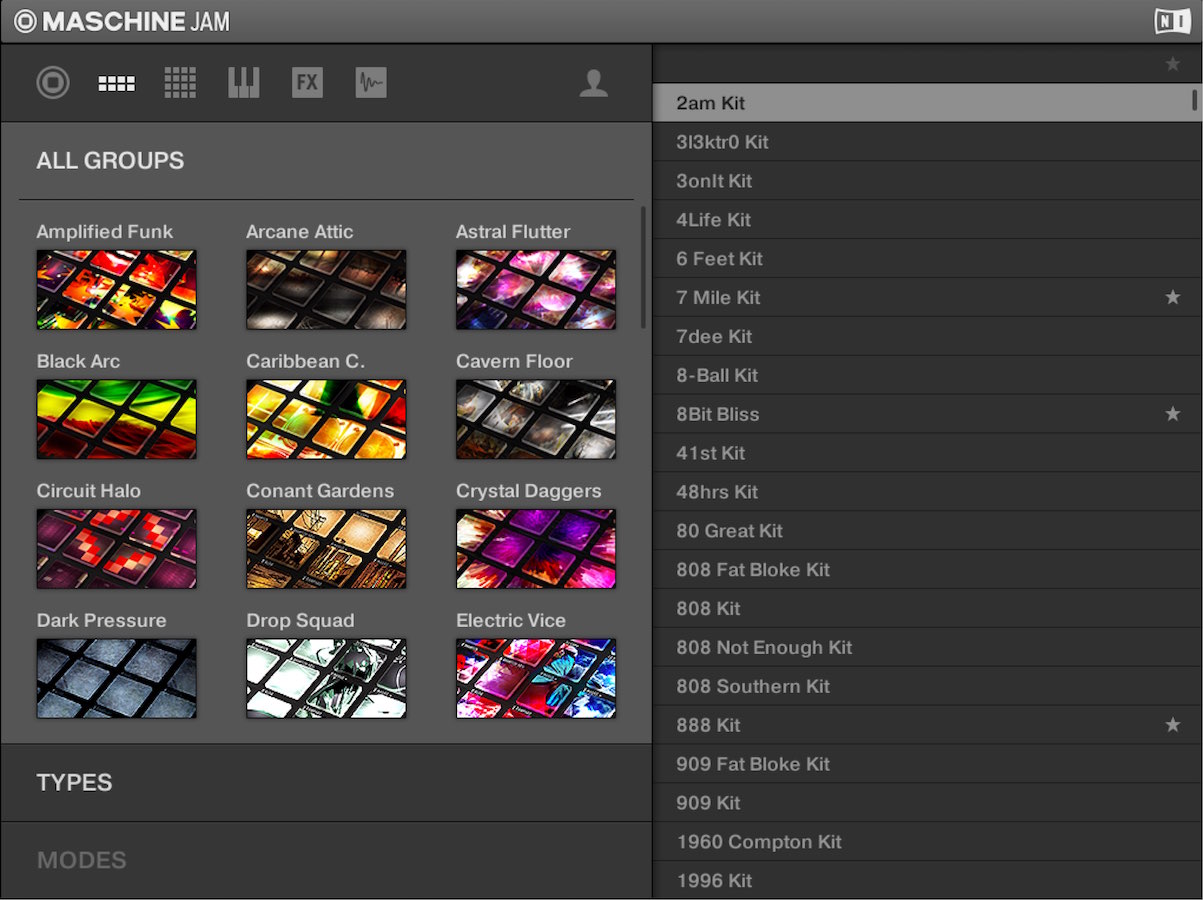Choose the Crystal Daggers product tile
1203x900 pixels.
(536, 549)
